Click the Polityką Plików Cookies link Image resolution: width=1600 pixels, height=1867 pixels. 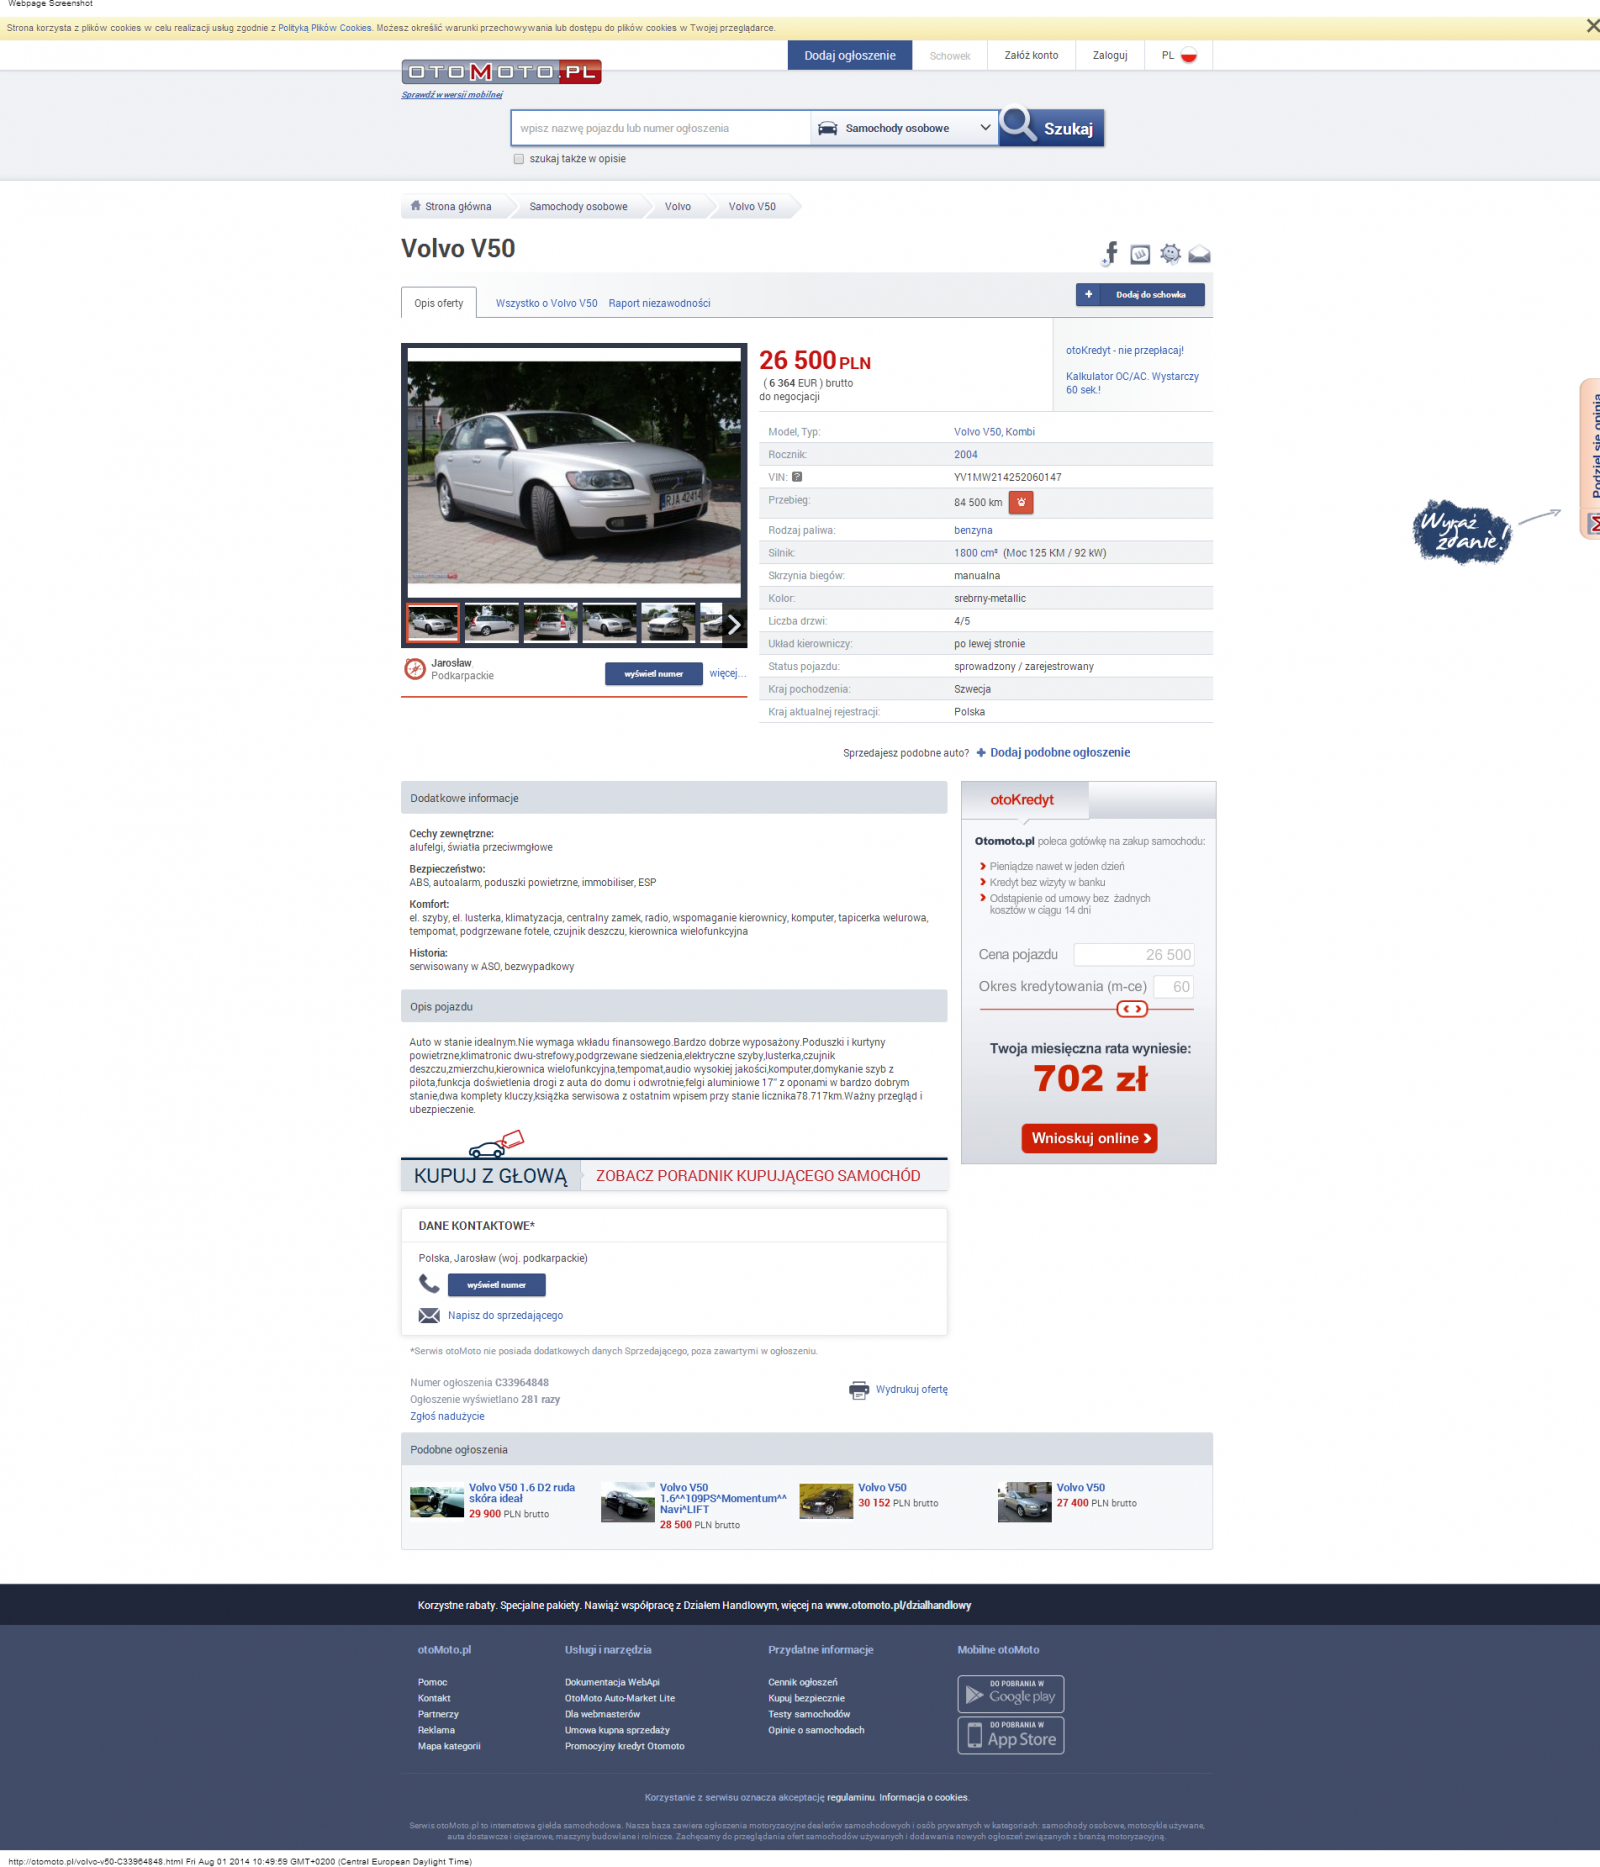325,28
